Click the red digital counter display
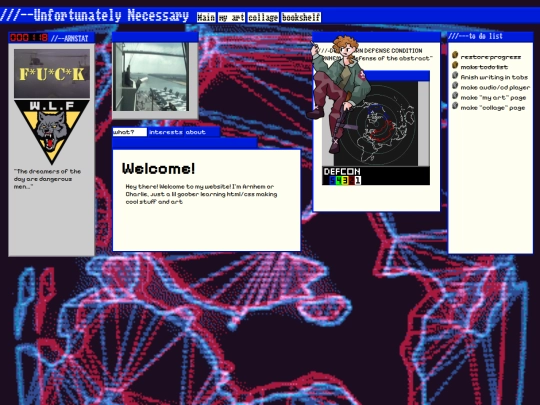This screenshot has height=405, width=540. 29,38
